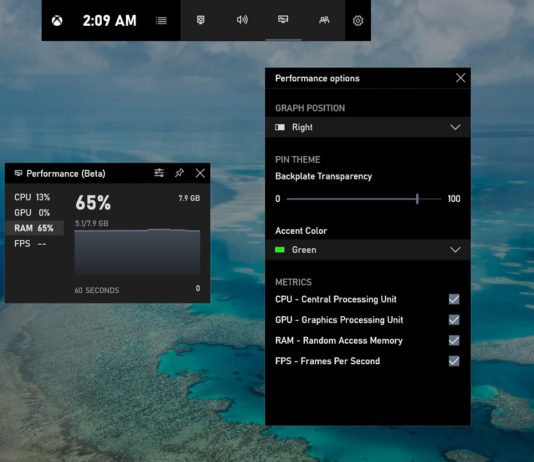
Task: Open the Accent Color dropdown set to Green
Action: tap(368, 250)
